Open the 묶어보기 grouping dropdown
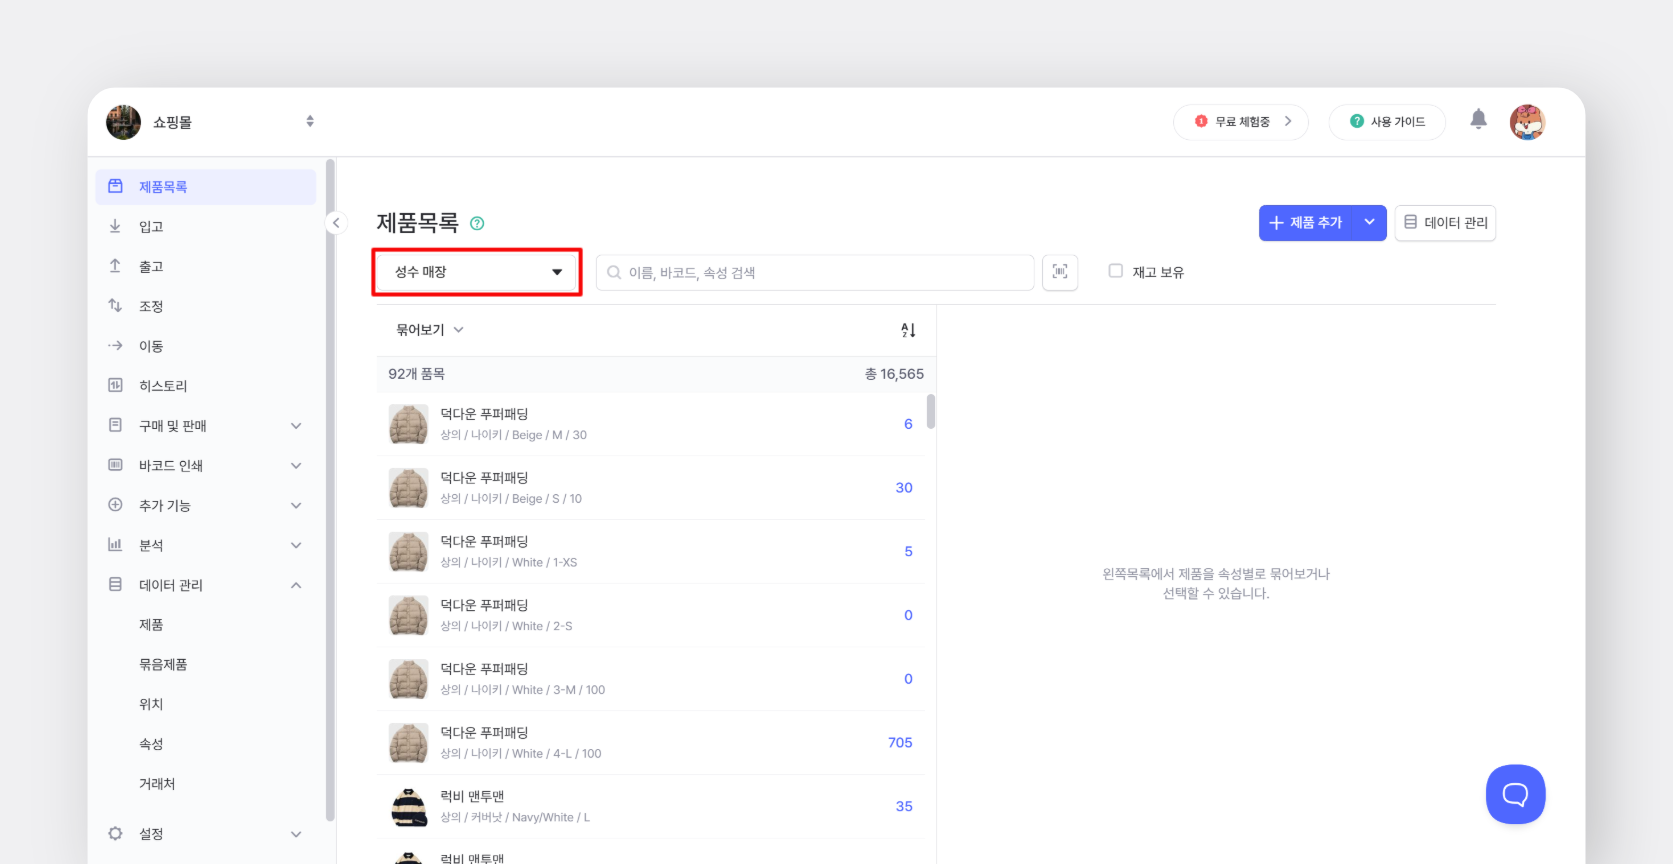This screenshot has width=1673, height=864. pyautogui.click(x=430, y=330)
